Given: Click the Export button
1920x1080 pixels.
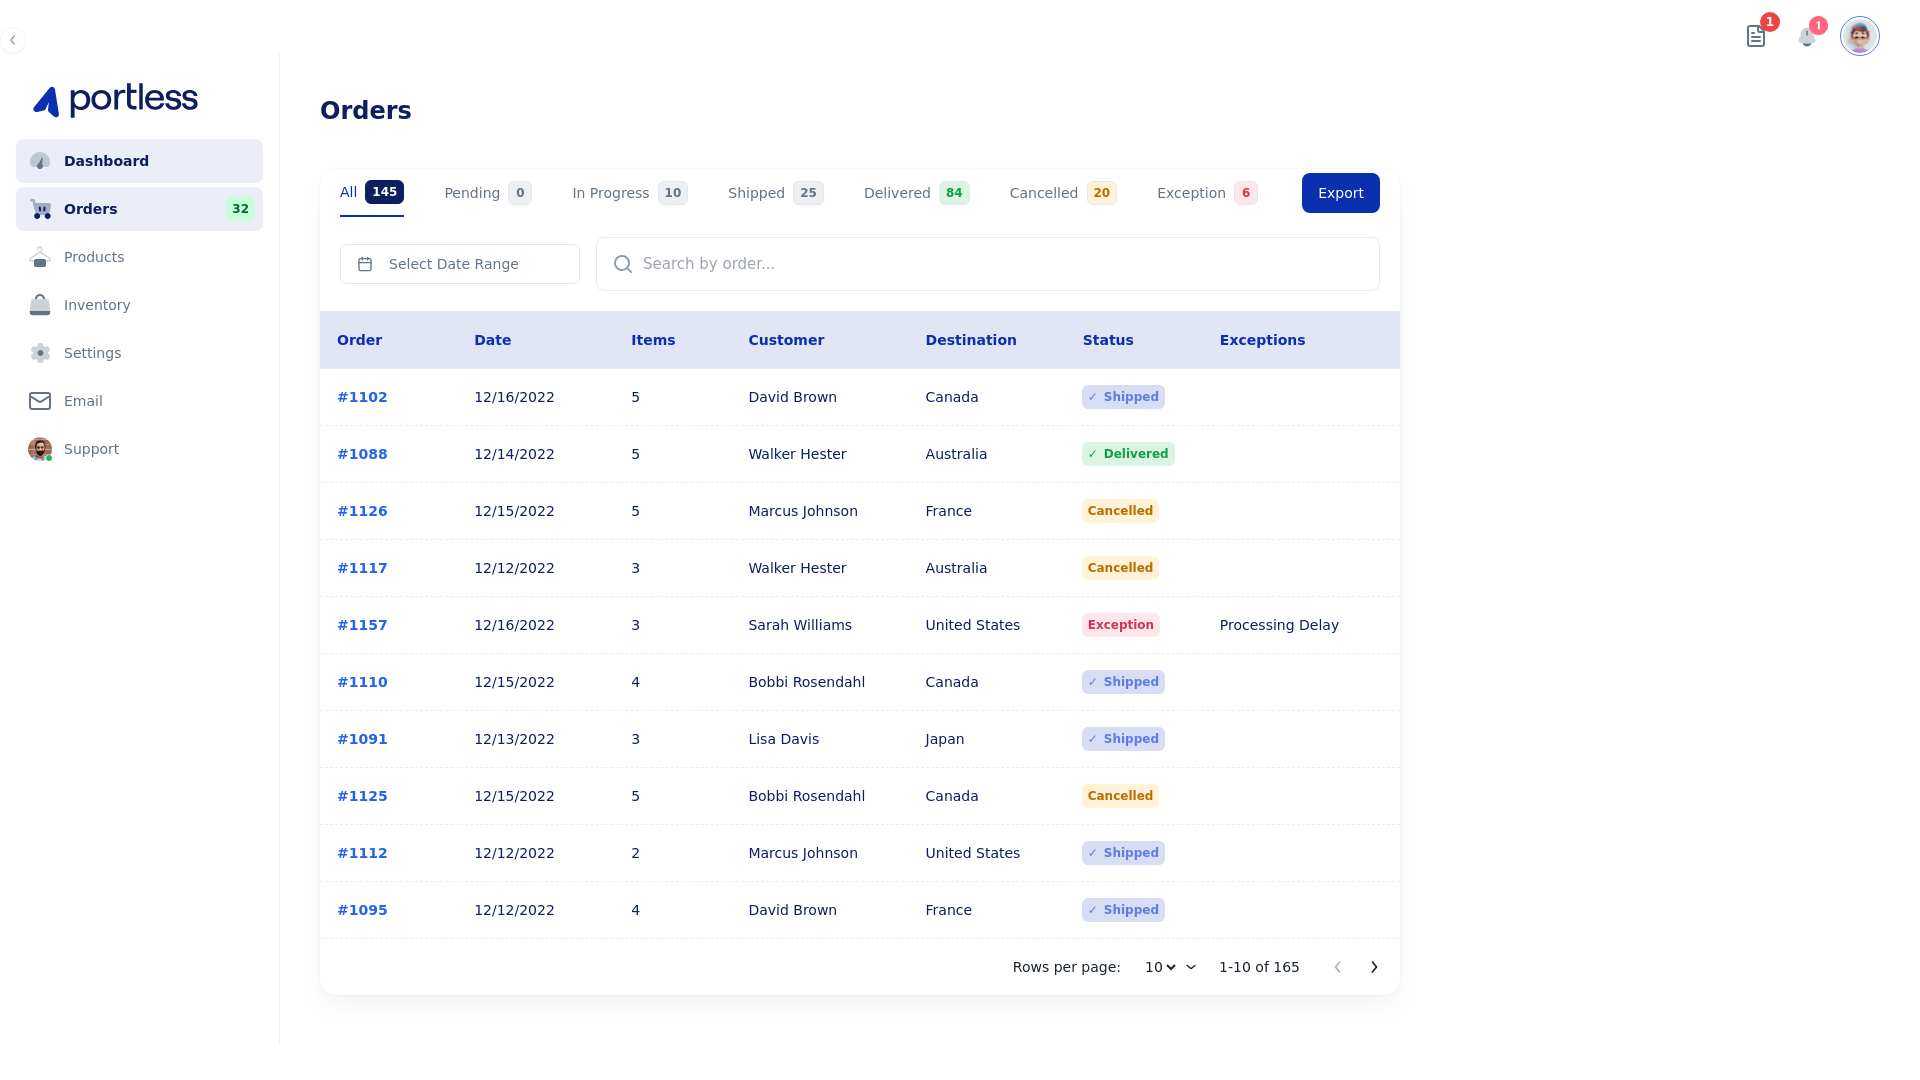Looking at the screenshot, I should pyautogui.click(x=1340, y=193).
